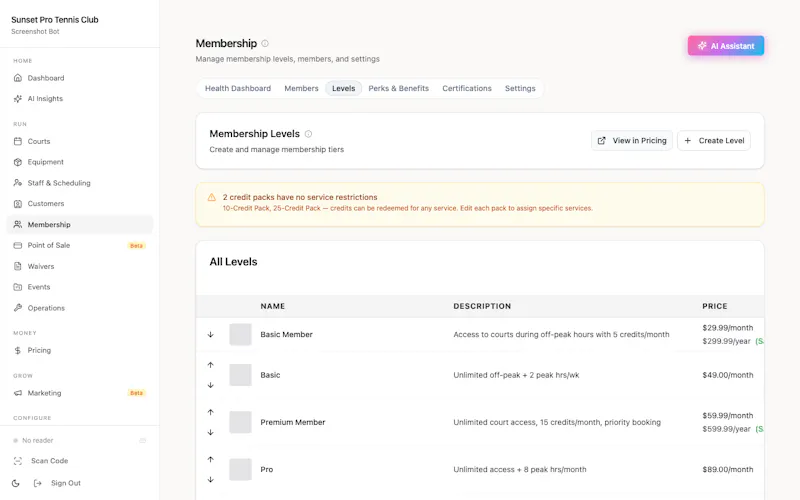Switch to Members tab
Screen dimensions: 800x500
pos(301,88)
